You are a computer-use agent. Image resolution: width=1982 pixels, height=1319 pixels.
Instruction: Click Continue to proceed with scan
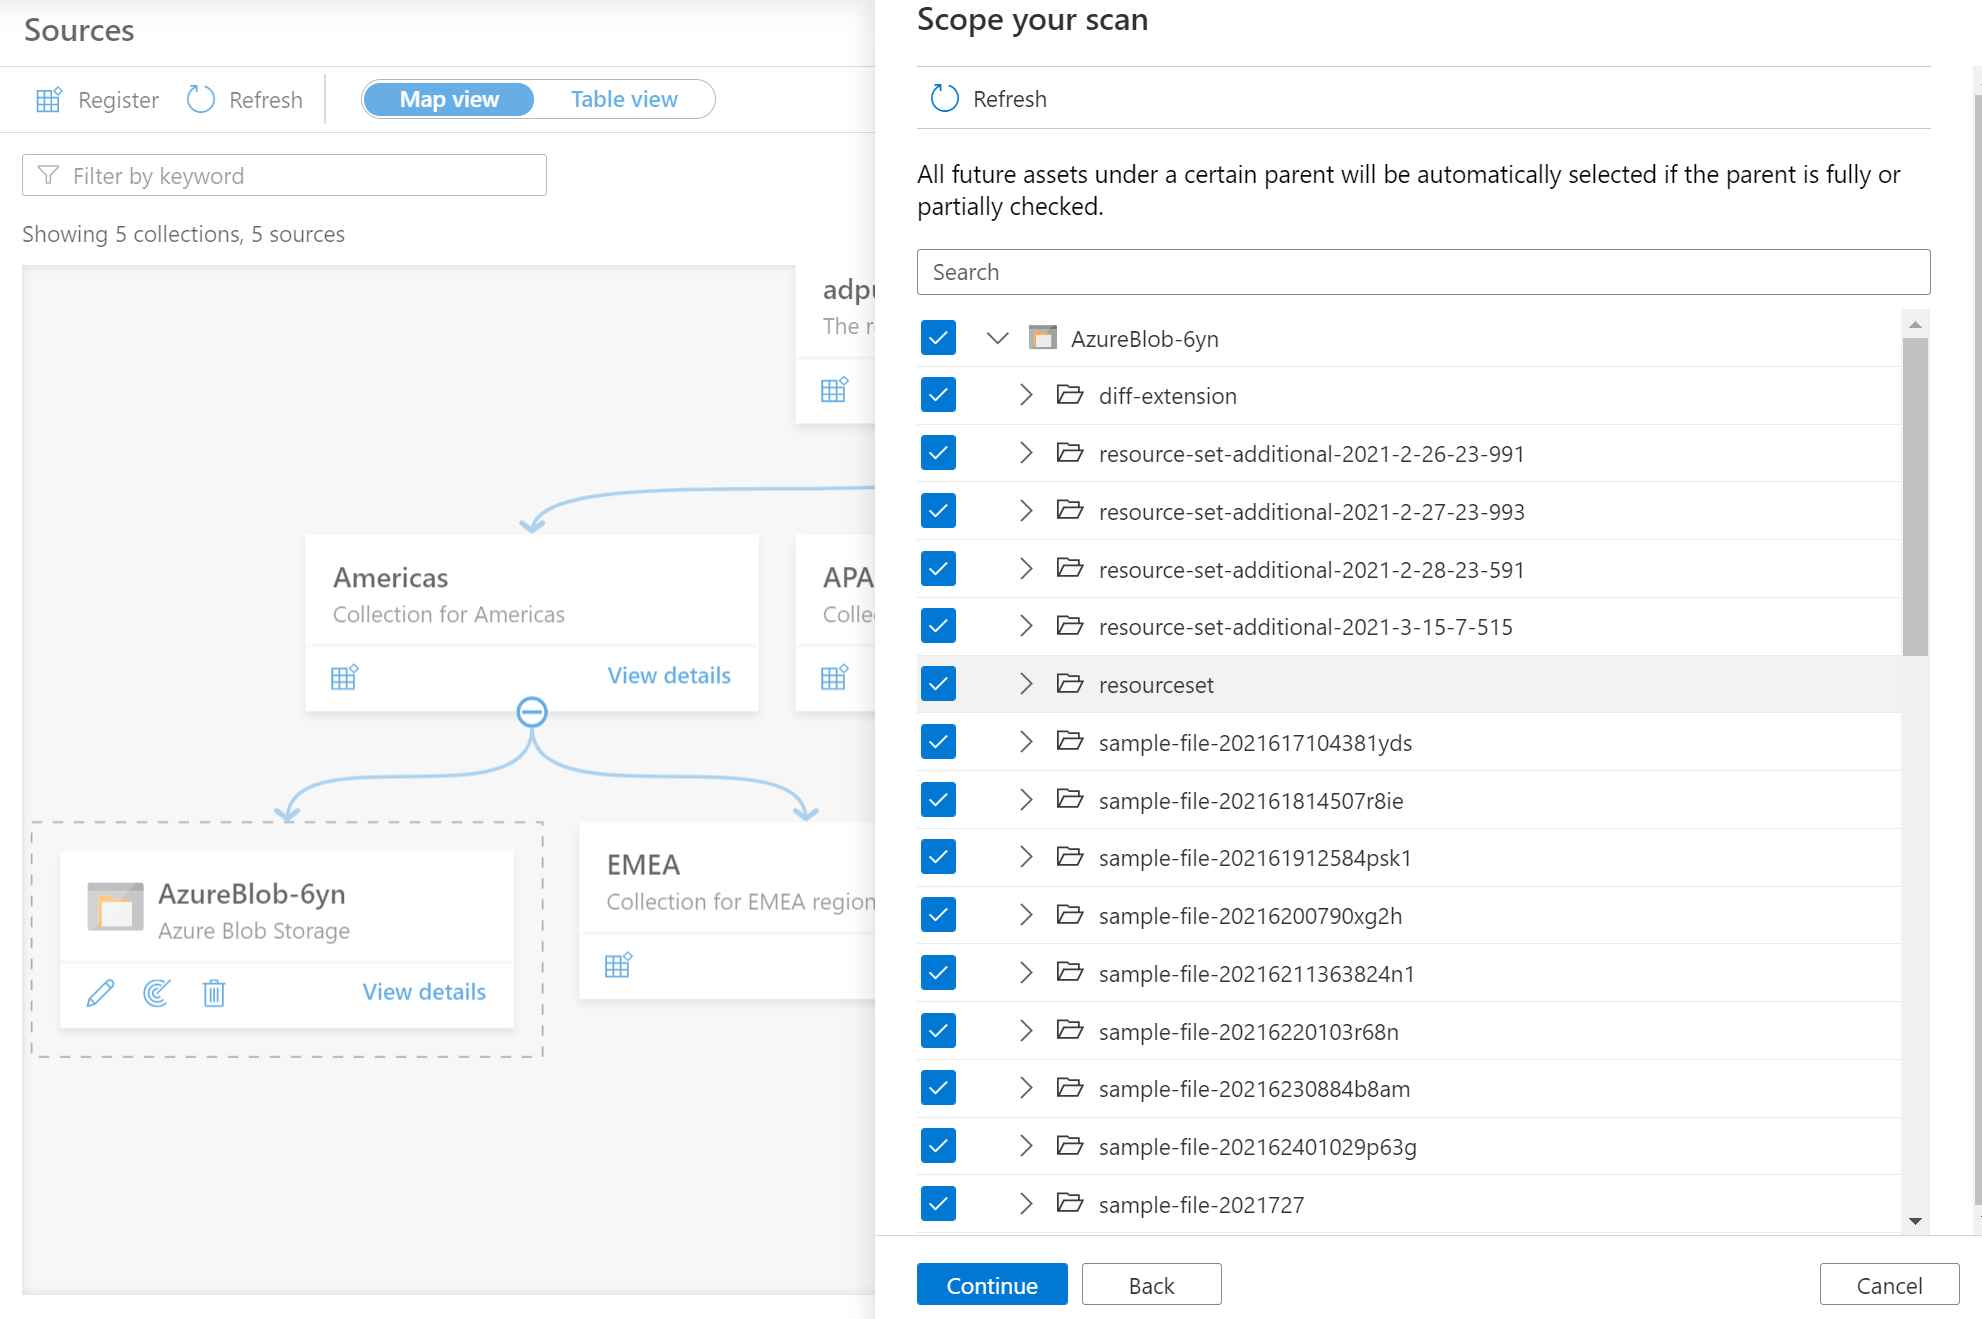(x=993, y=1282)
